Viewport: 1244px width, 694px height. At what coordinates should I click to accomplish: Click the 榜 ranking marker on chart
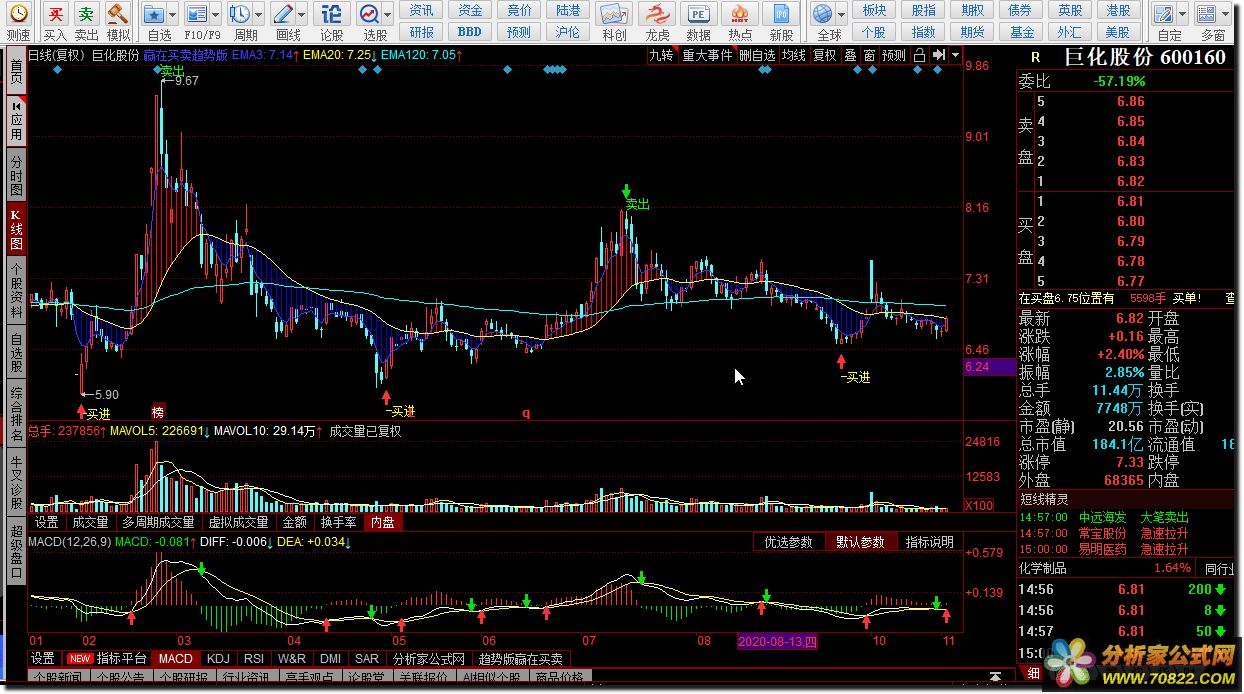click(x=158, y=412)
